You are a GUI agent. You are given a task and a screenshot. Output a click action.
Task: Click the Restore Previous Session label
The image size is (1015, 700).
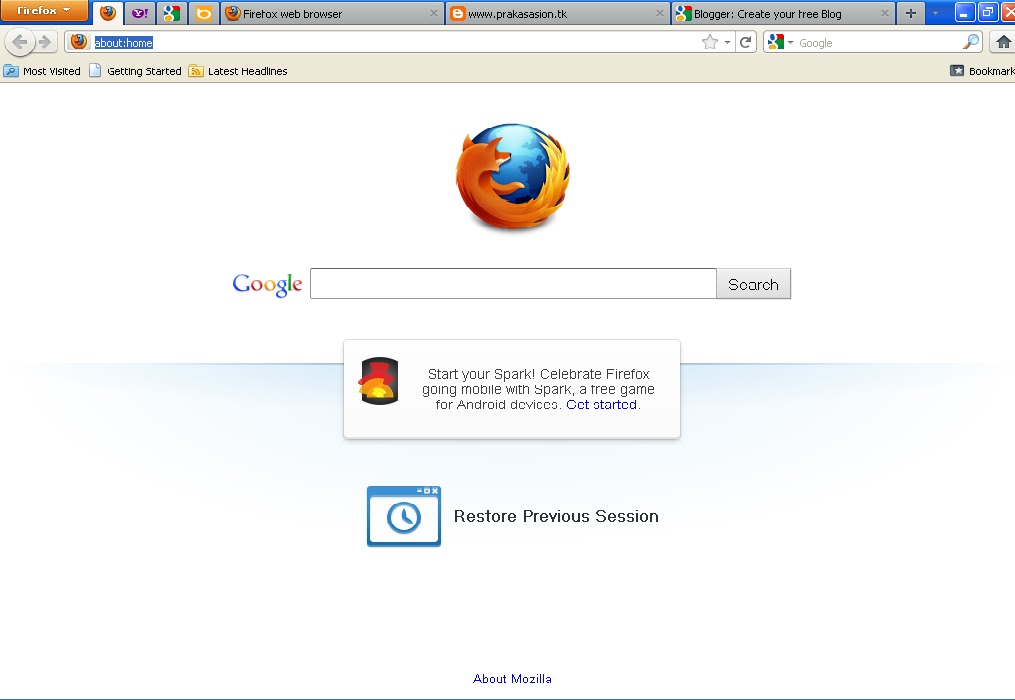pyautogui.click(x=556, y=516)
